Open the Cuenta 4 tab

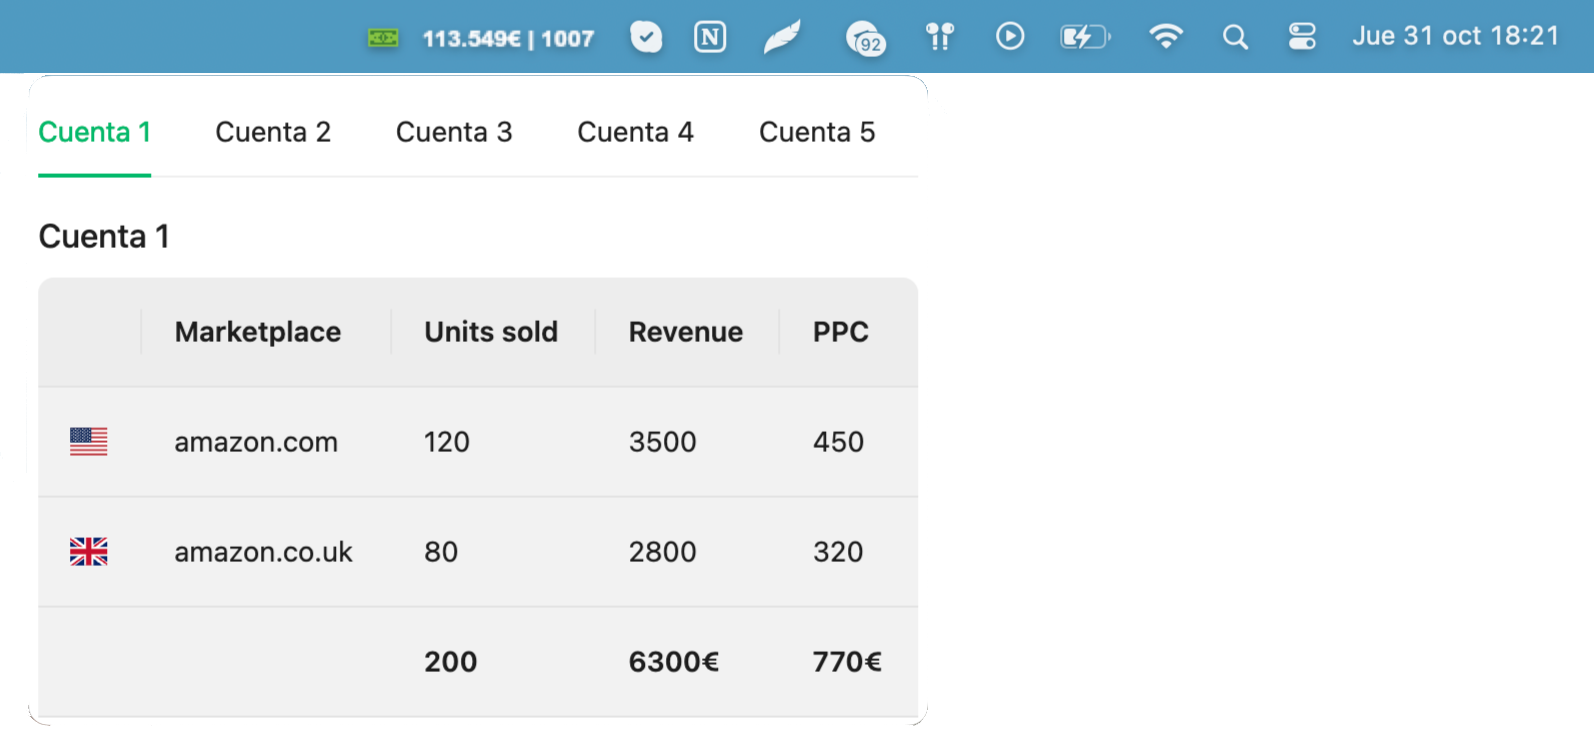[635, 132]
